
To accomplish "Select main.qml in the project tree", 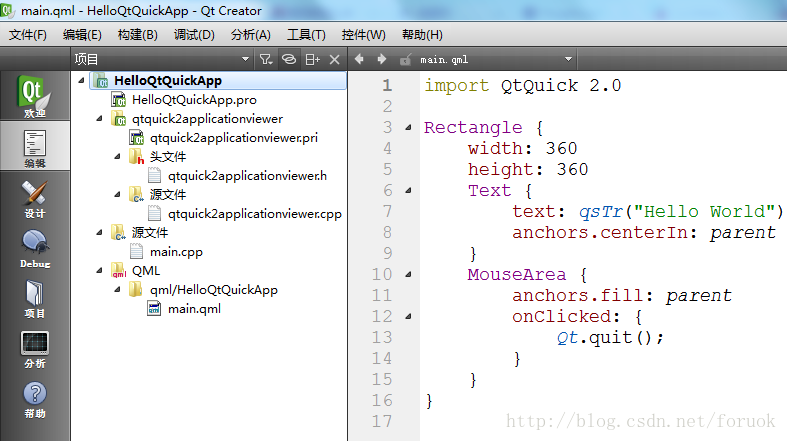I will (x=194, y=309).
